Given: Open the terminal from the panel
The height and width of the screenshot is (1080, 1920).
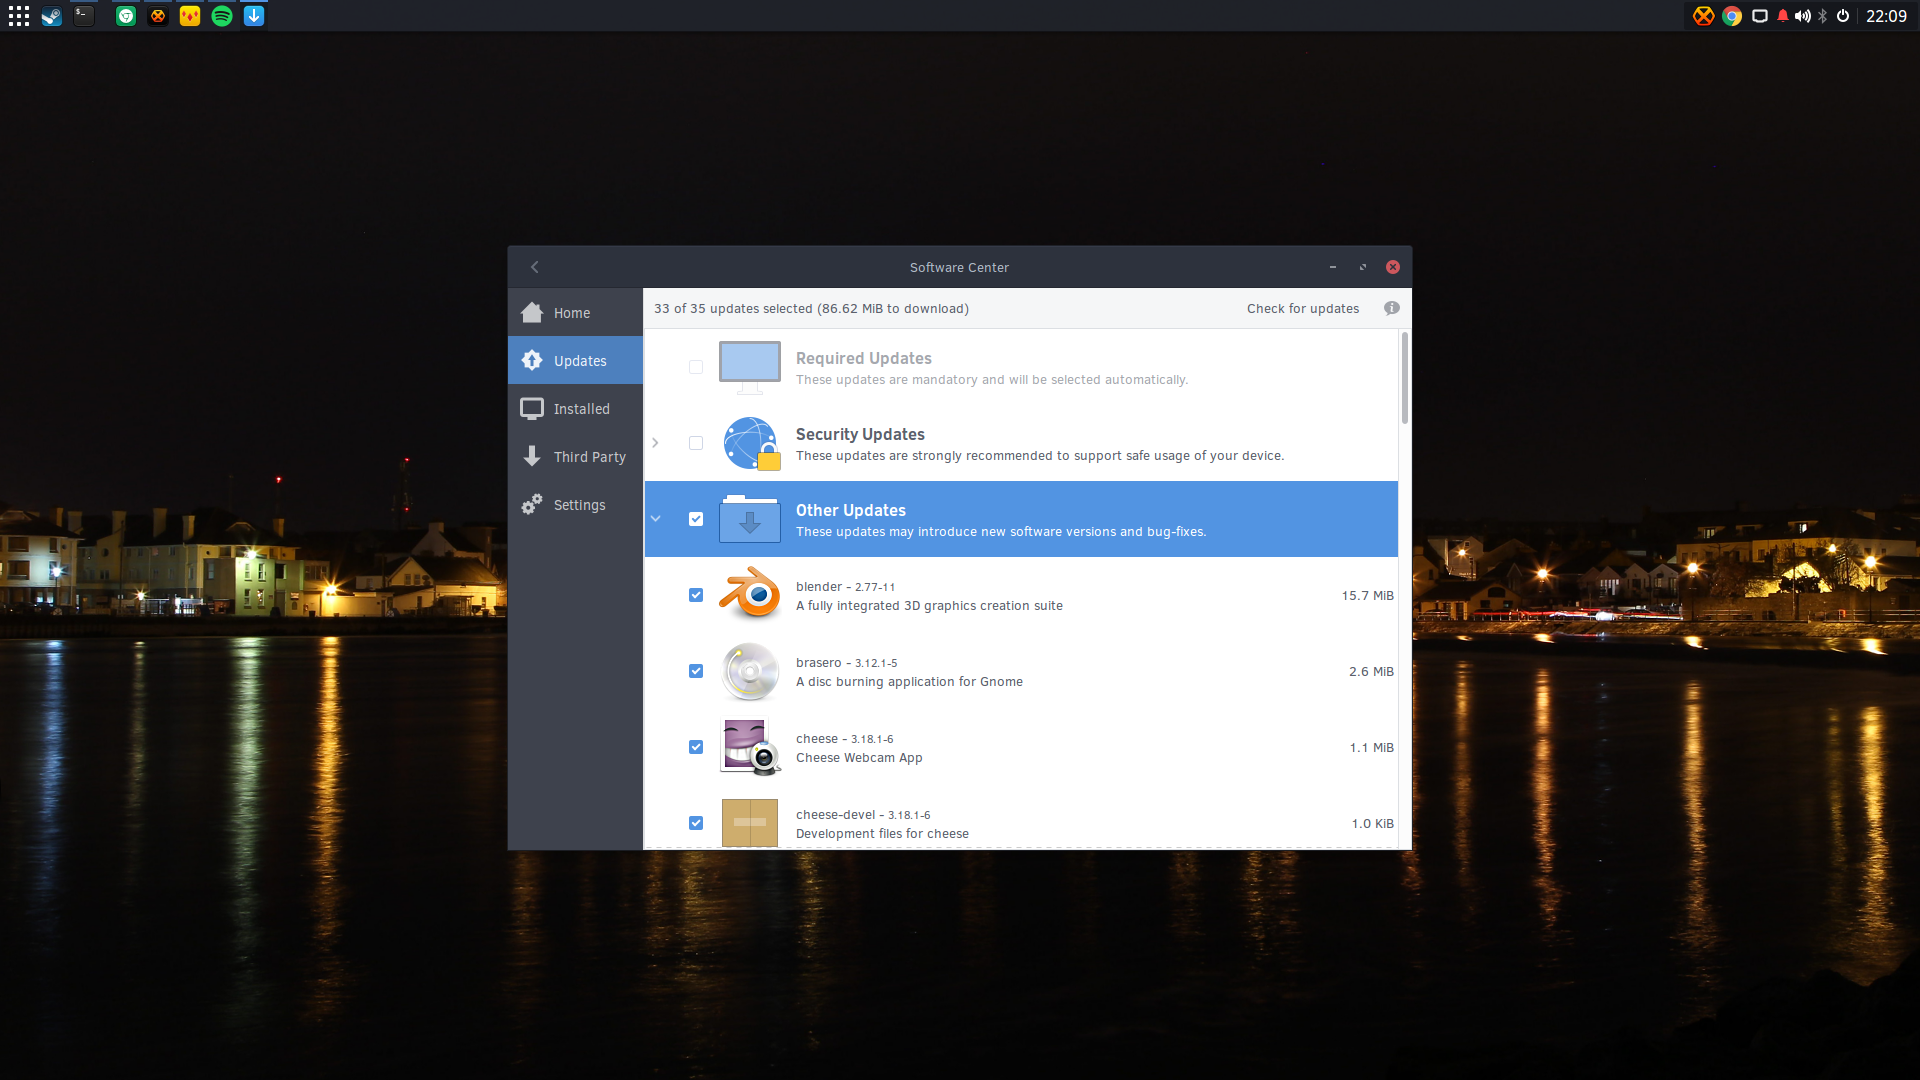Looking at the screenshot, I should pyautogui.click(x=84, y=16).
